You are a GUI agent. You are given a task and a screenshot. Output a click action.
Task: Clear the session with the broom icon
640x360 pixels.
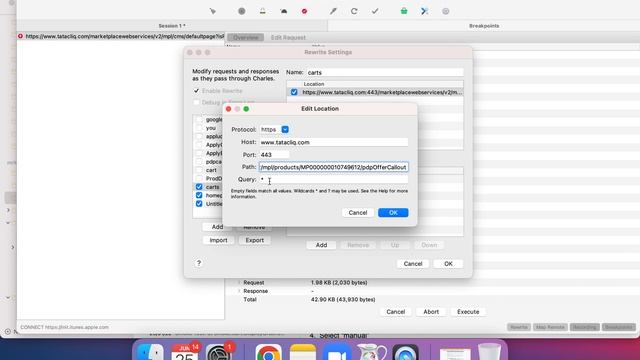pos(213,11)
